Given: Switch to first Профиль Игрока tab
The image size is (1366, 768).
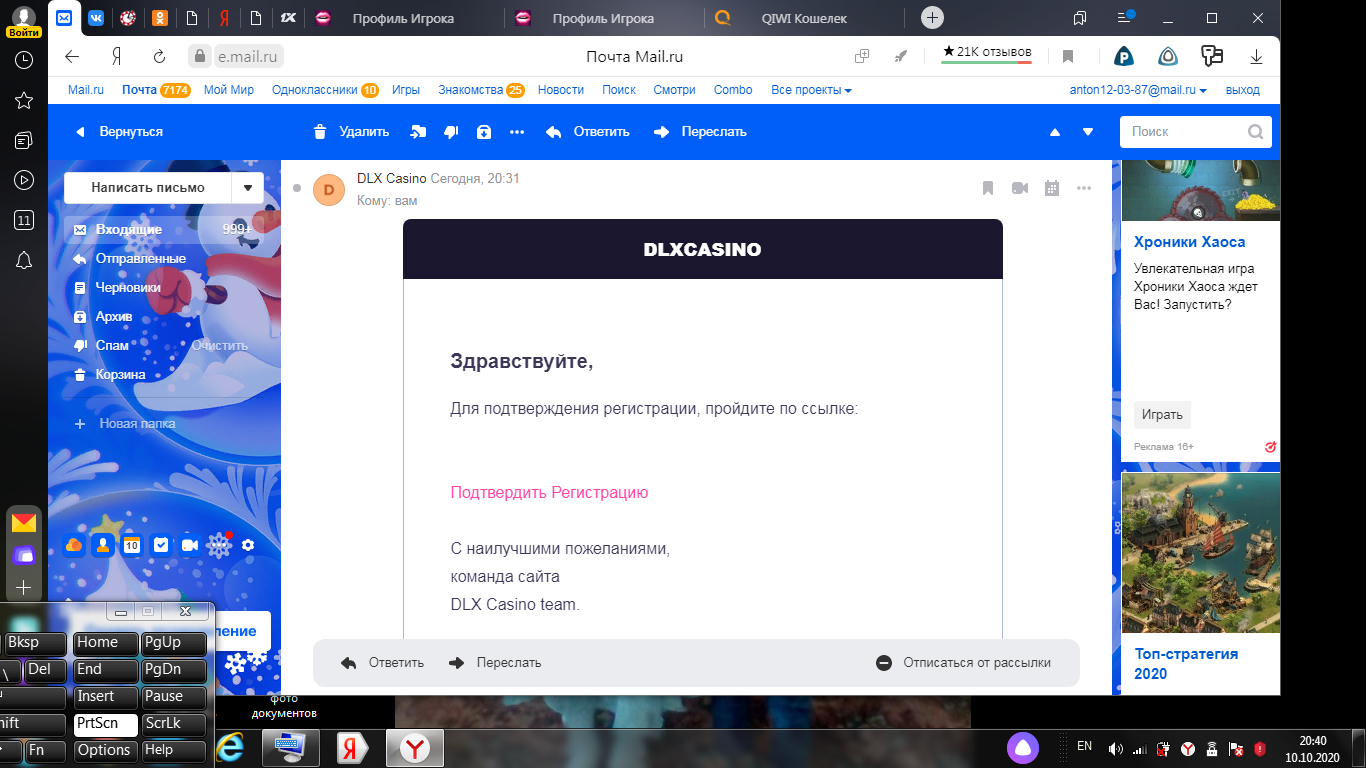Looking at the screenshot, I should pyautogui.click(x=403, y=18).
